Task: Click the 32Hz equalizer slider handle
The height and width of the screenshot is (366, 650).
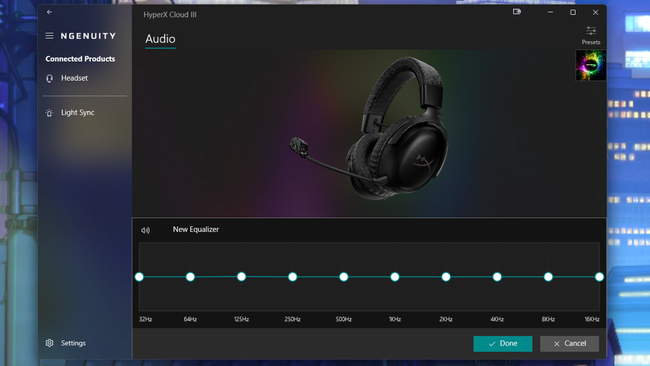Action: tap(139, 276)
